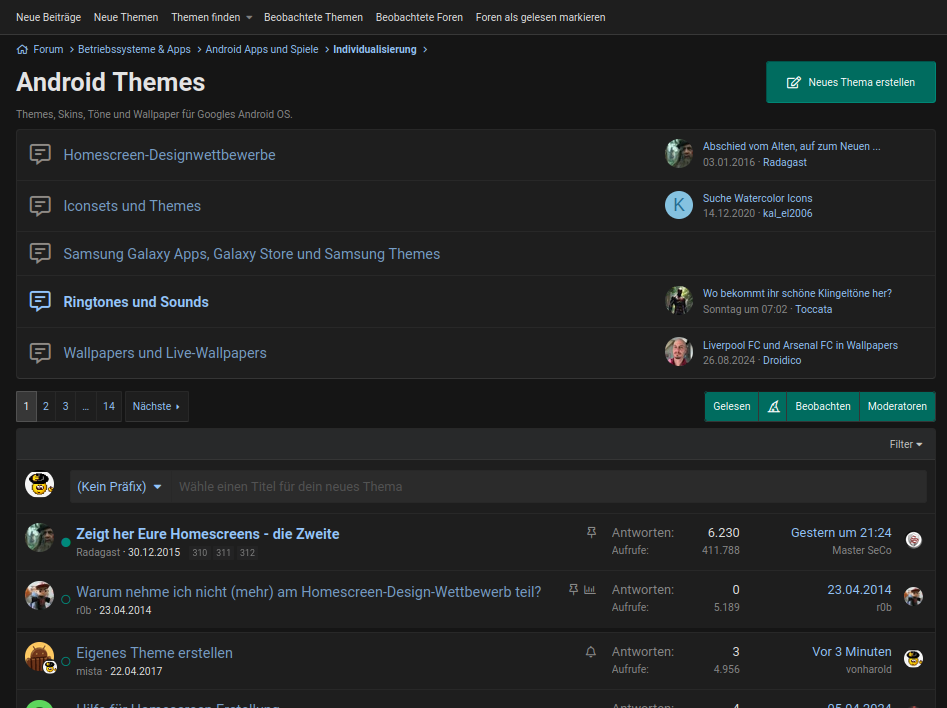The image size is (947, 708).
Task: Open last post Vor 3 Minuten
Action: coord(852,652)
